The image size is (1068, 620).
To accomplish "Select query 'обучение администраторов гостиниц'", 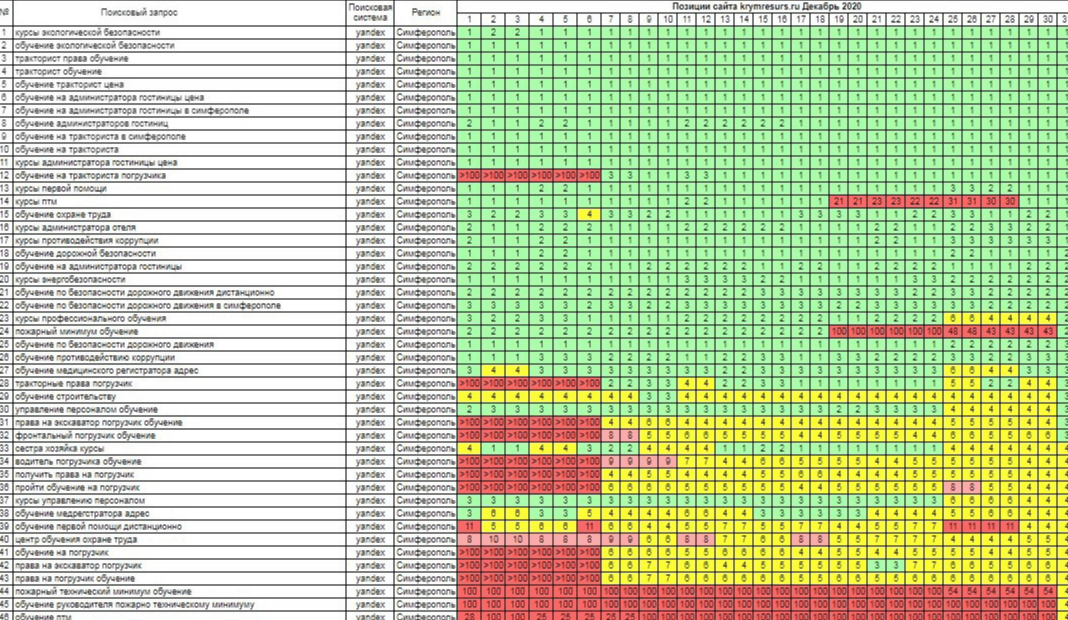I will tap(91, 123).
